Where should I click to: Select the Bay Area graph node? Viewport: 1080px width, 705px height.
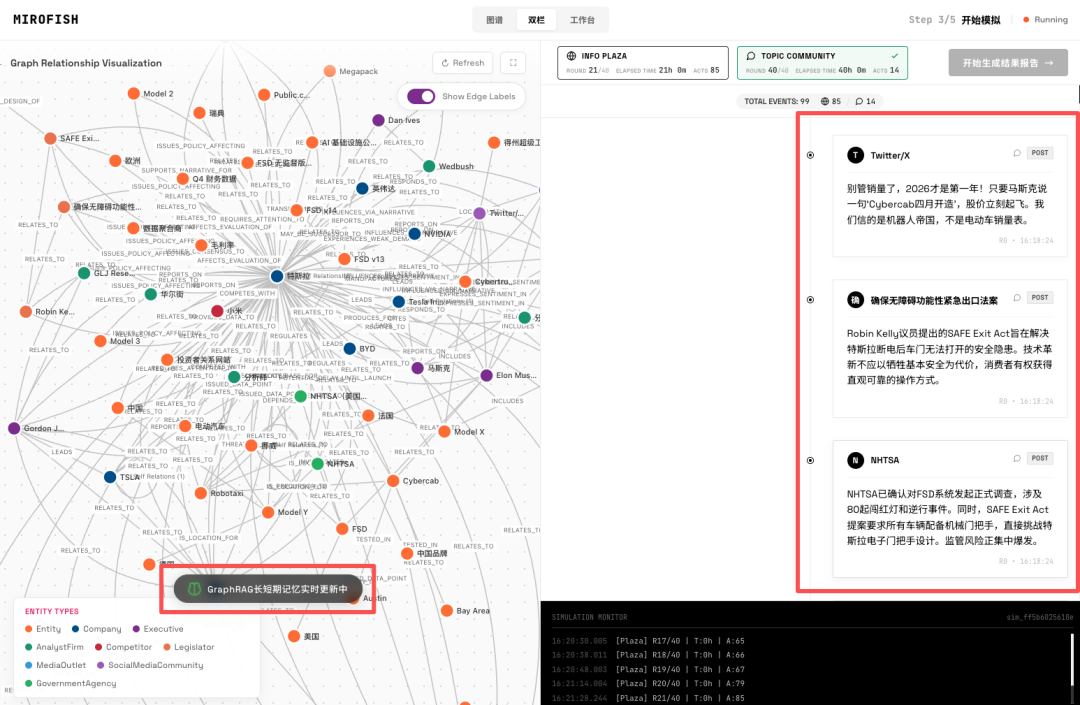[446, 610]
